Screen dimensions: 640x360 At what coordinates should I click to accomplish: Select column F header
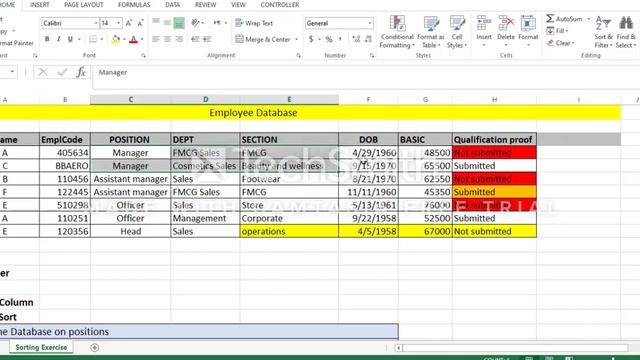click(368, 100)
